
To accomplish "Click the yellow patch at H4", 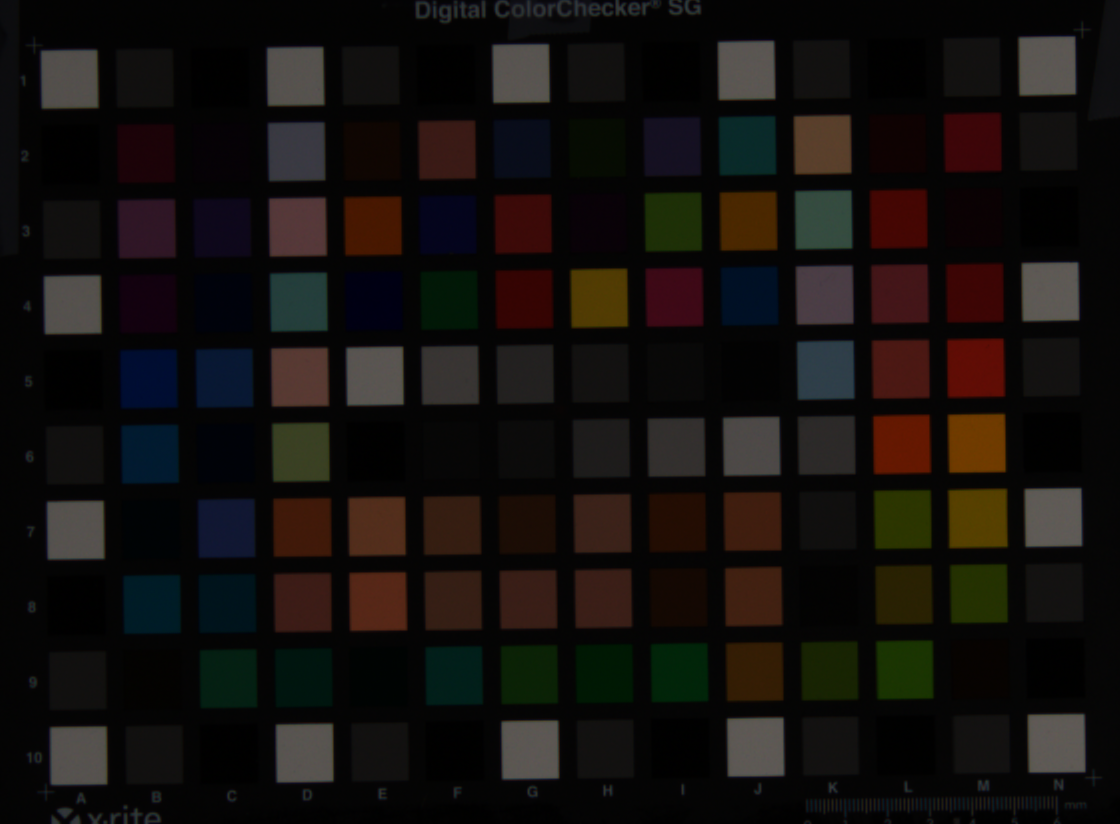I will [x=599, y=298].
